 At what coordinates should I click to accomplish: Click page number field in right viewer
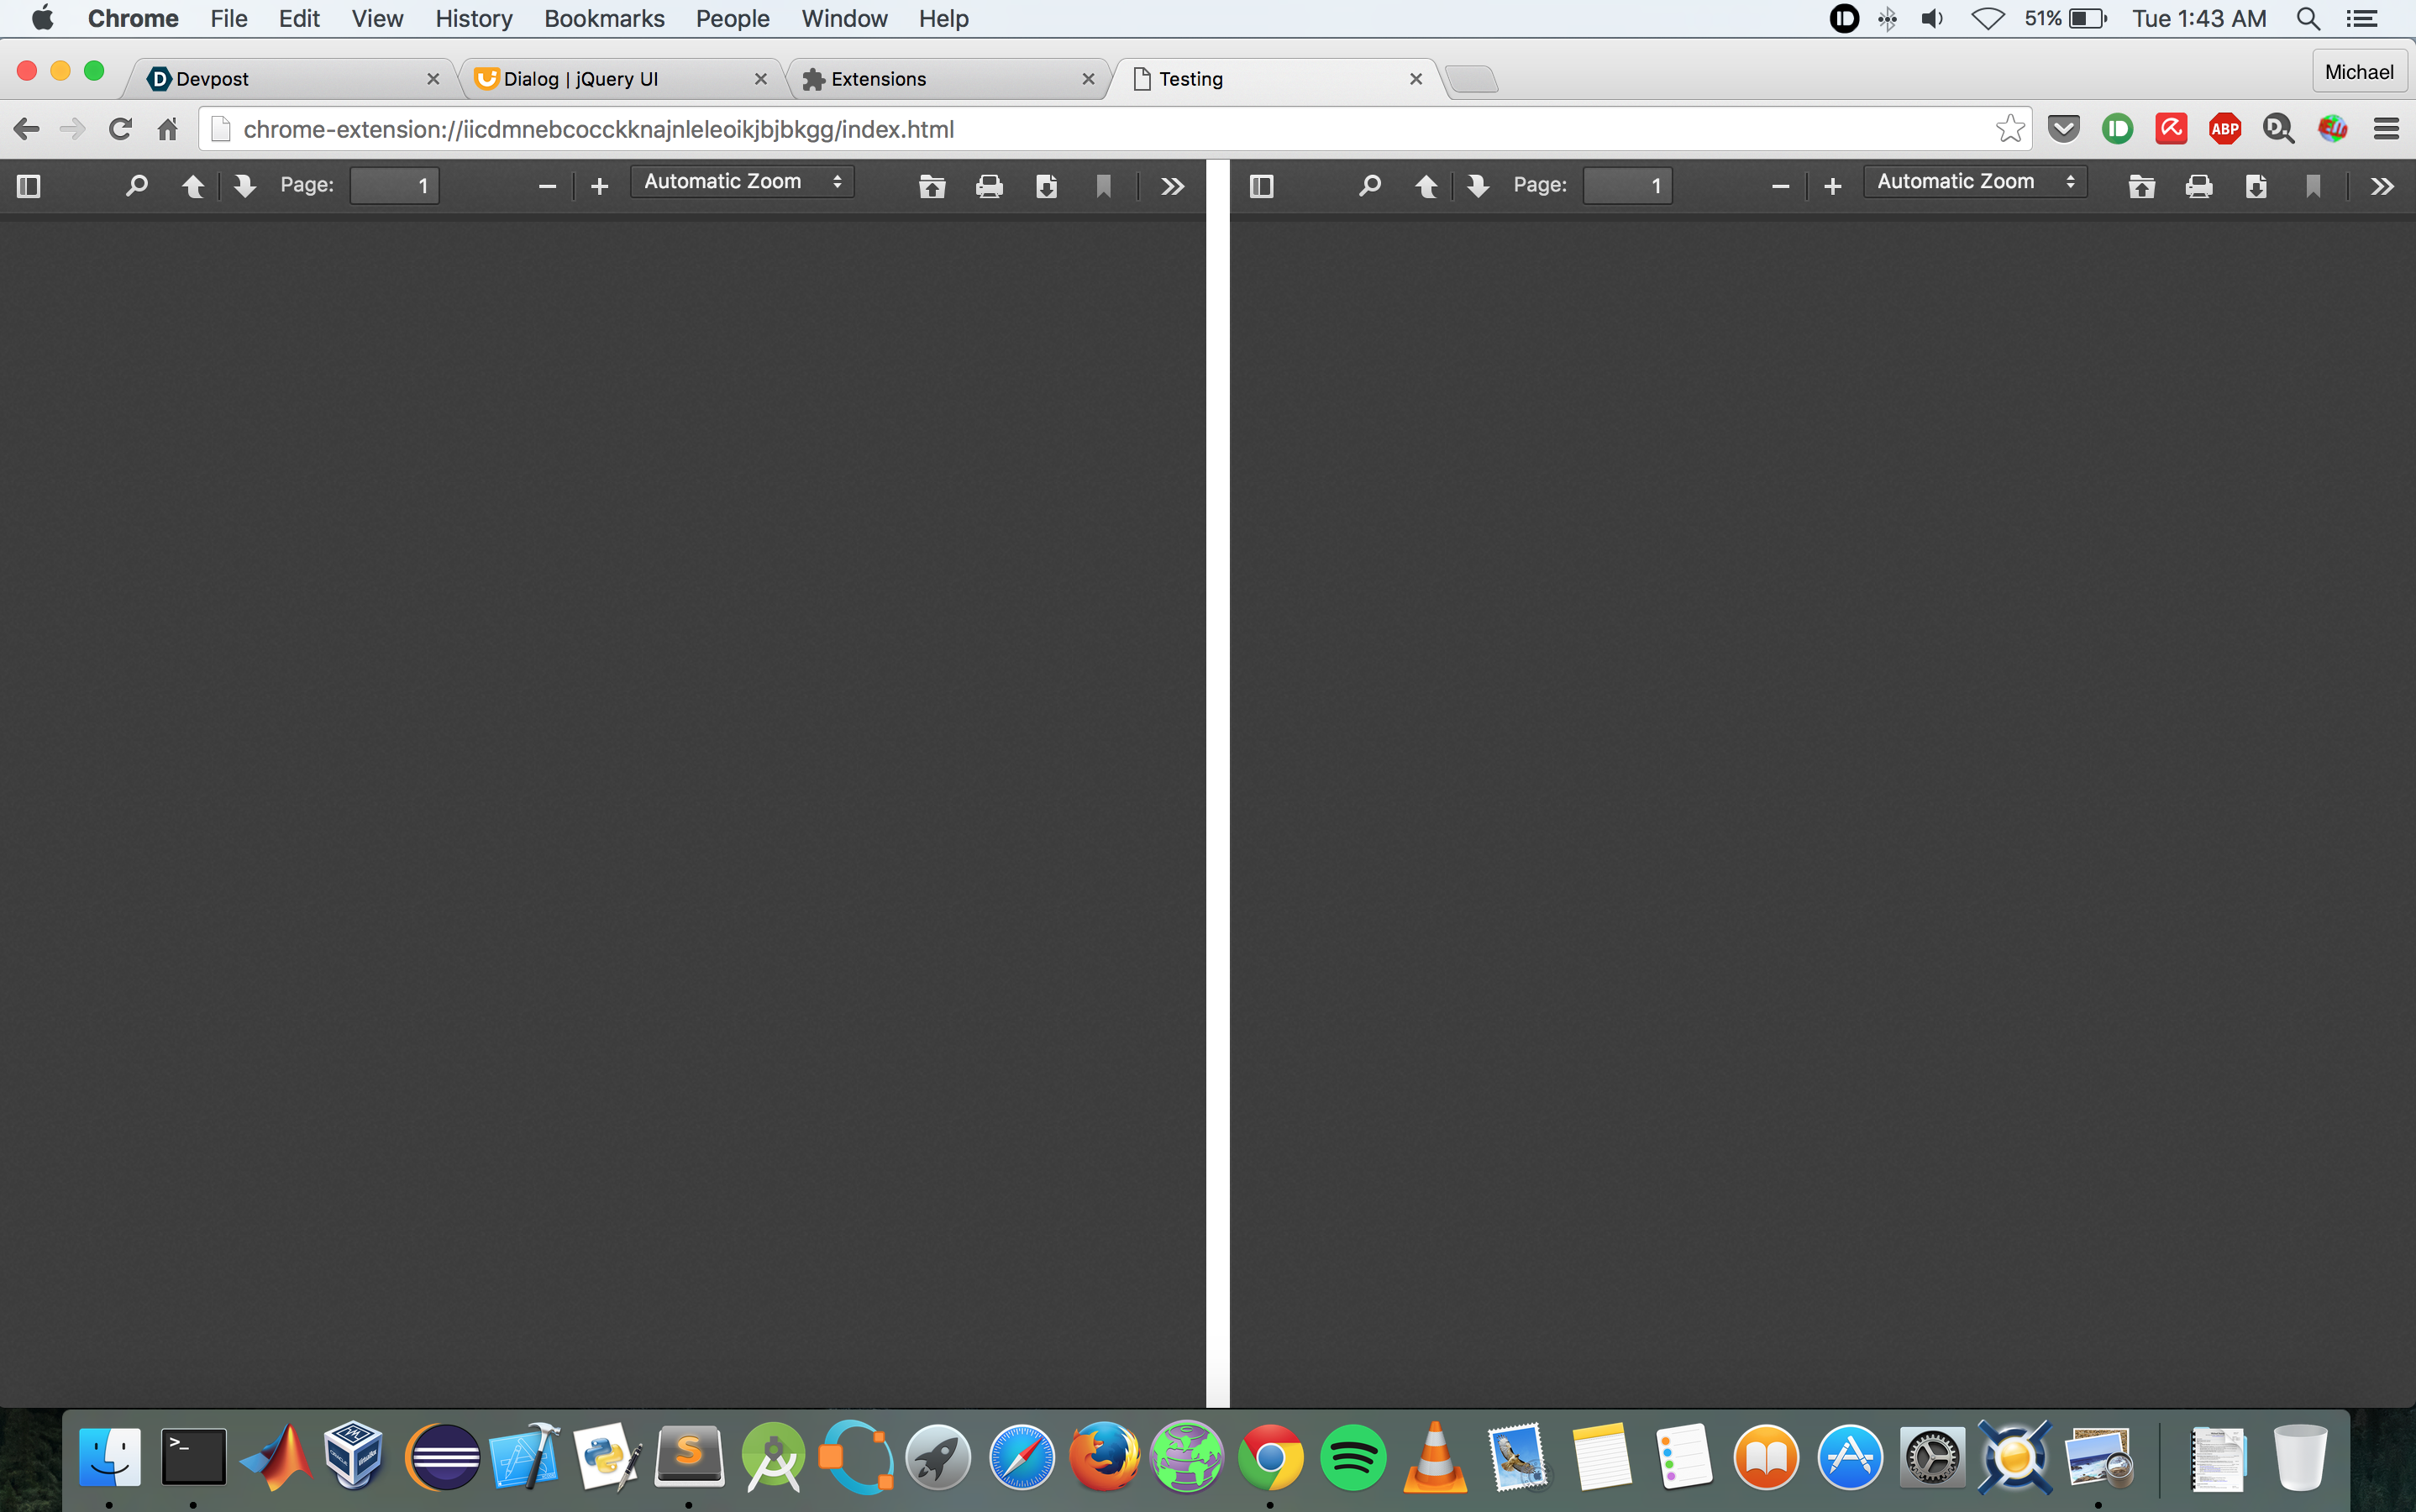1627,186
